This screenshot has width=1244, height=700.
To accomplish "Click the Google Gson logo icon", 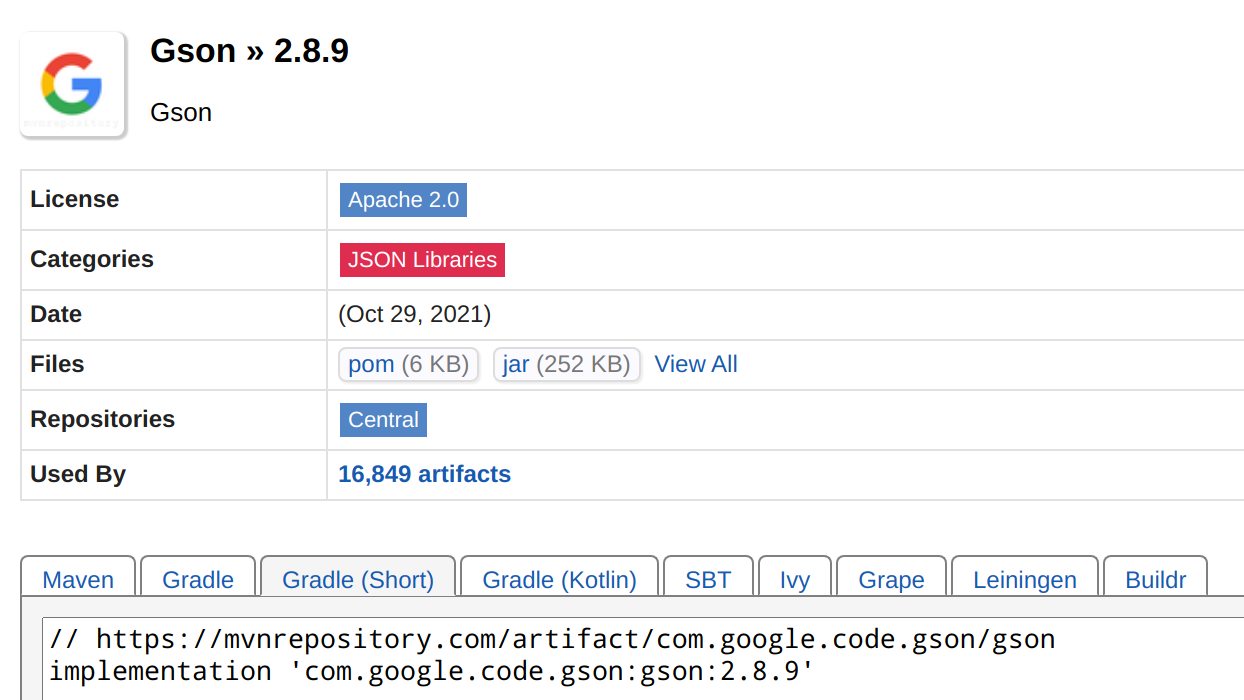I will 72,84.
